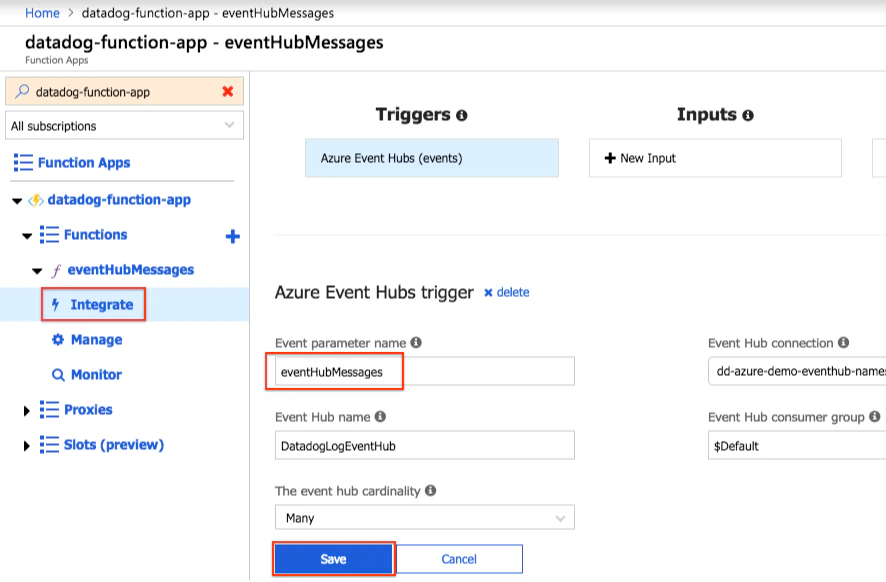Open info icon beside Event Hub connection

tap(844, 342)
